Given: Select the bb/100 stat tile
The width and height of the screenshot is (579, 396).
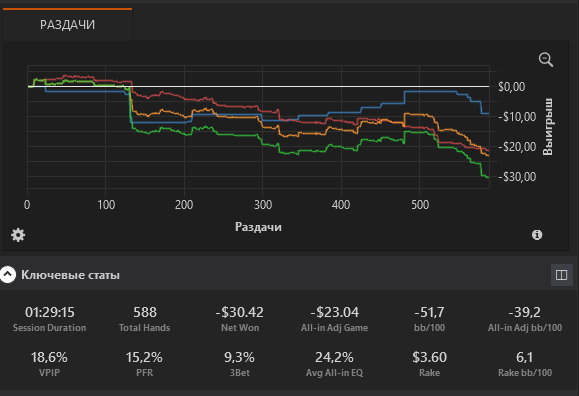Looking at the screenshot, I should click(429, 319).
